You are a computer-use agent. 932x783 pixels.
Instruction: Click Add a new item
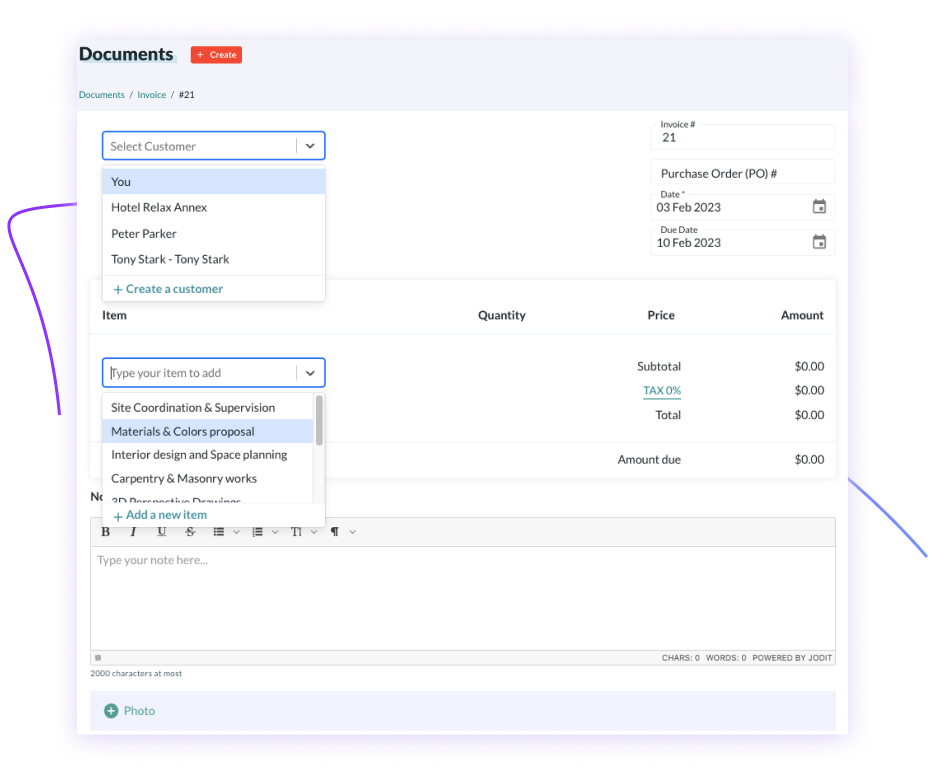pyautogui.click(x=159, y=514)
